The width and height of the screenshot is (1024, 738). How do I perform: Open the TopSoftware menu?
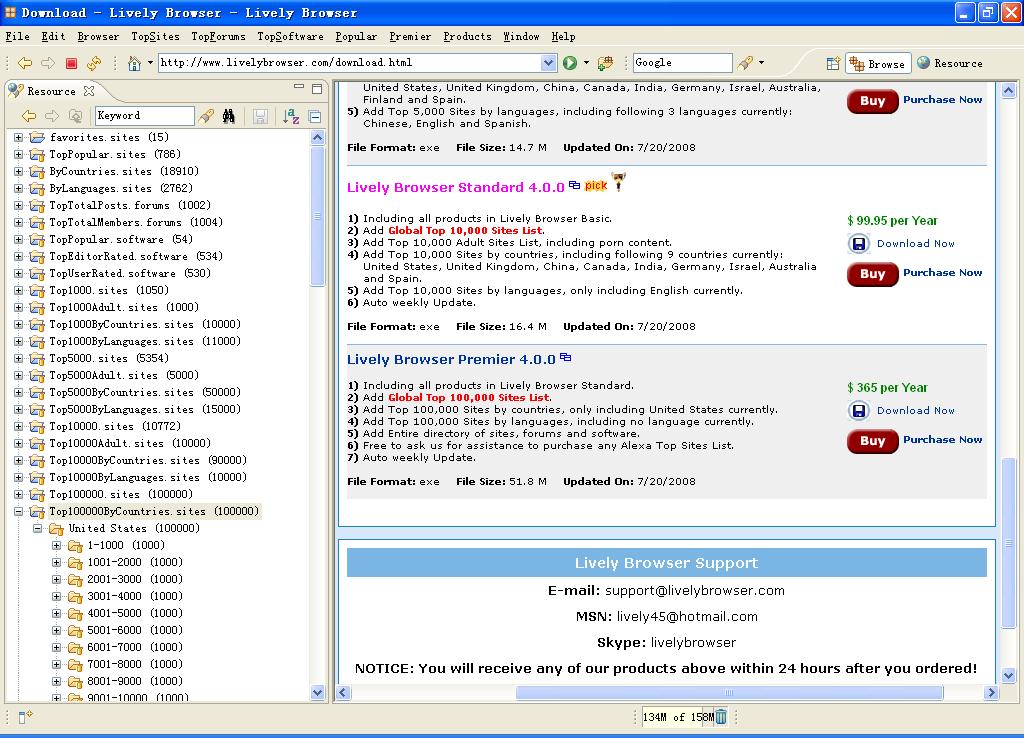pyautogui.click(x=290, y=37)
